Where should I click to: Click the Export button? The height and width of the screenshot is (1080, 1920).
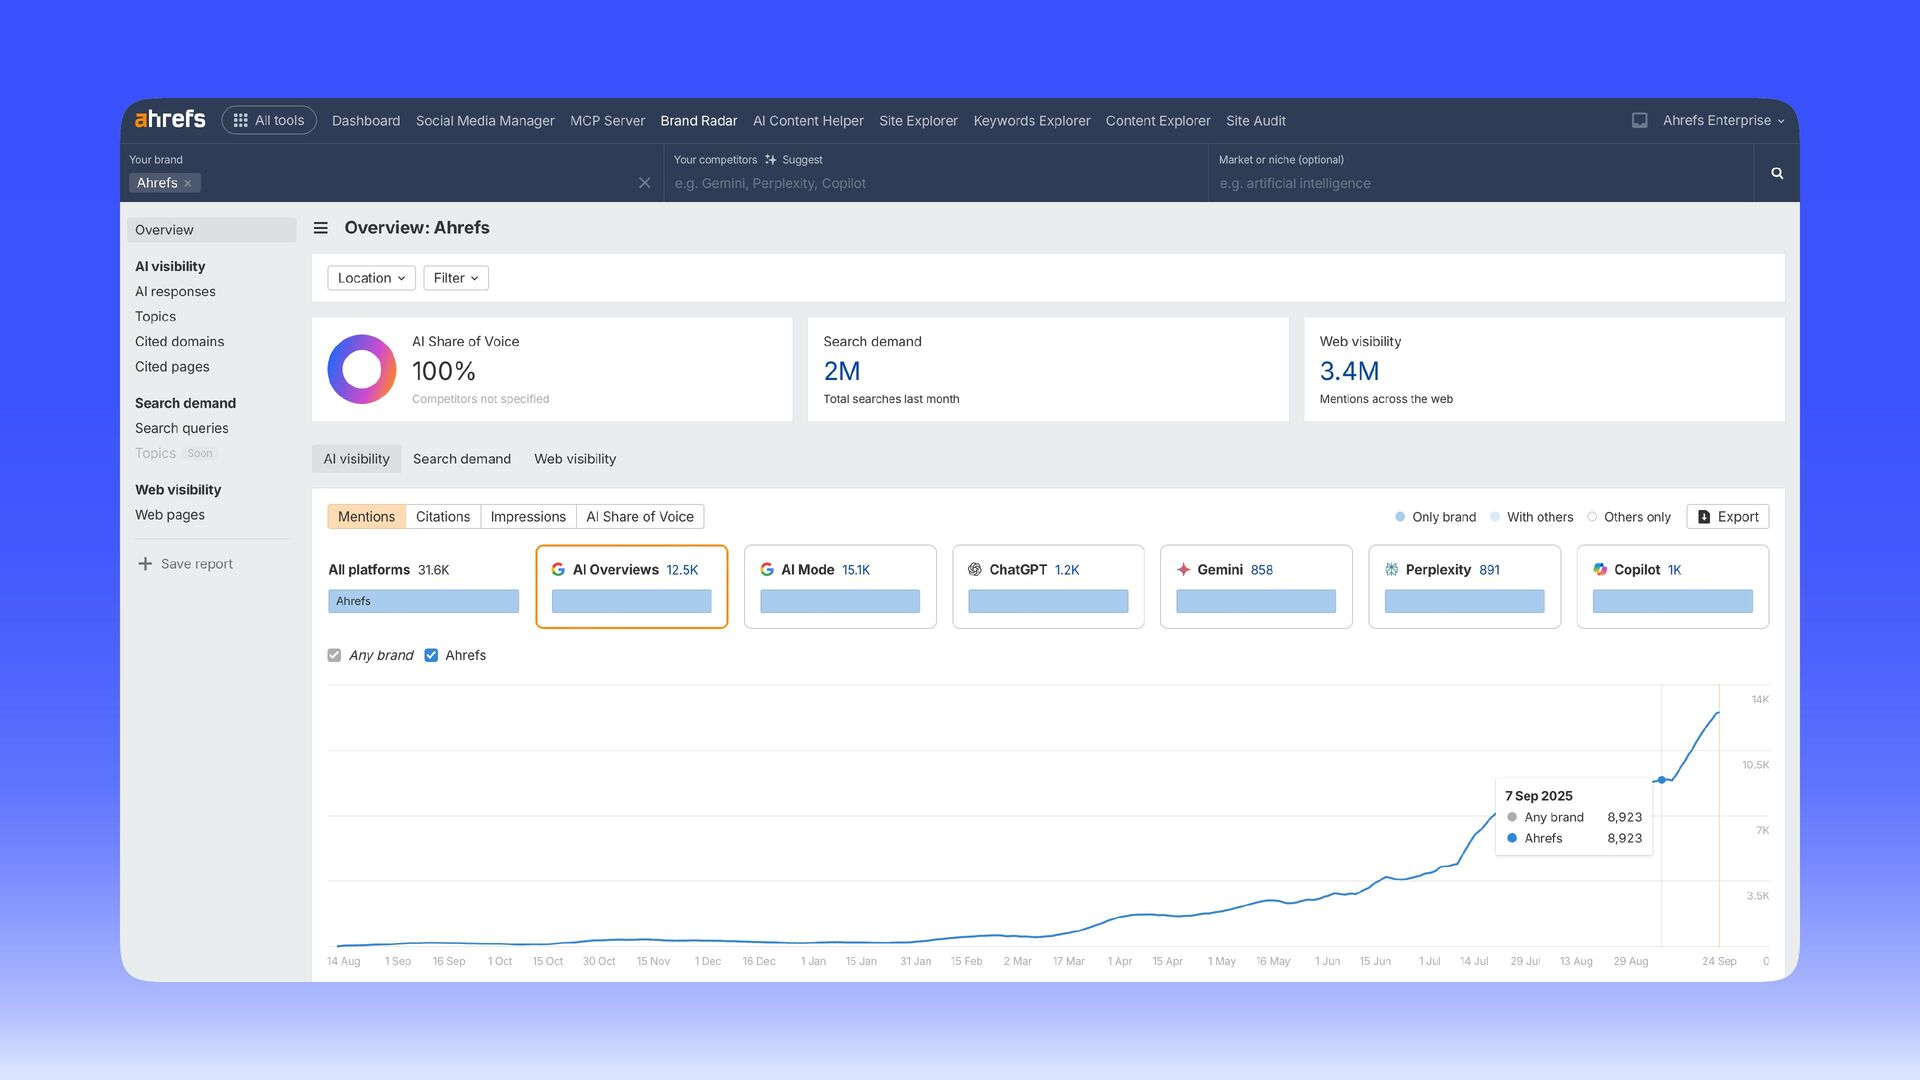pos(1727,517)
